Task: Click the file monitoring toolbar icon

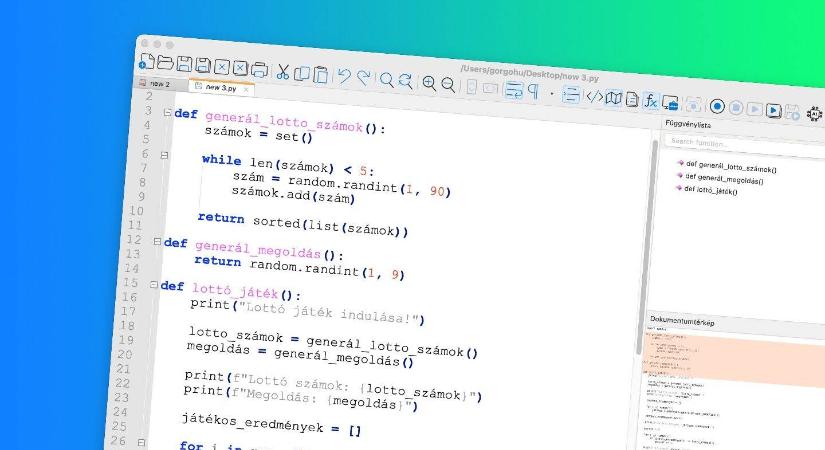Action: point(693,105)
